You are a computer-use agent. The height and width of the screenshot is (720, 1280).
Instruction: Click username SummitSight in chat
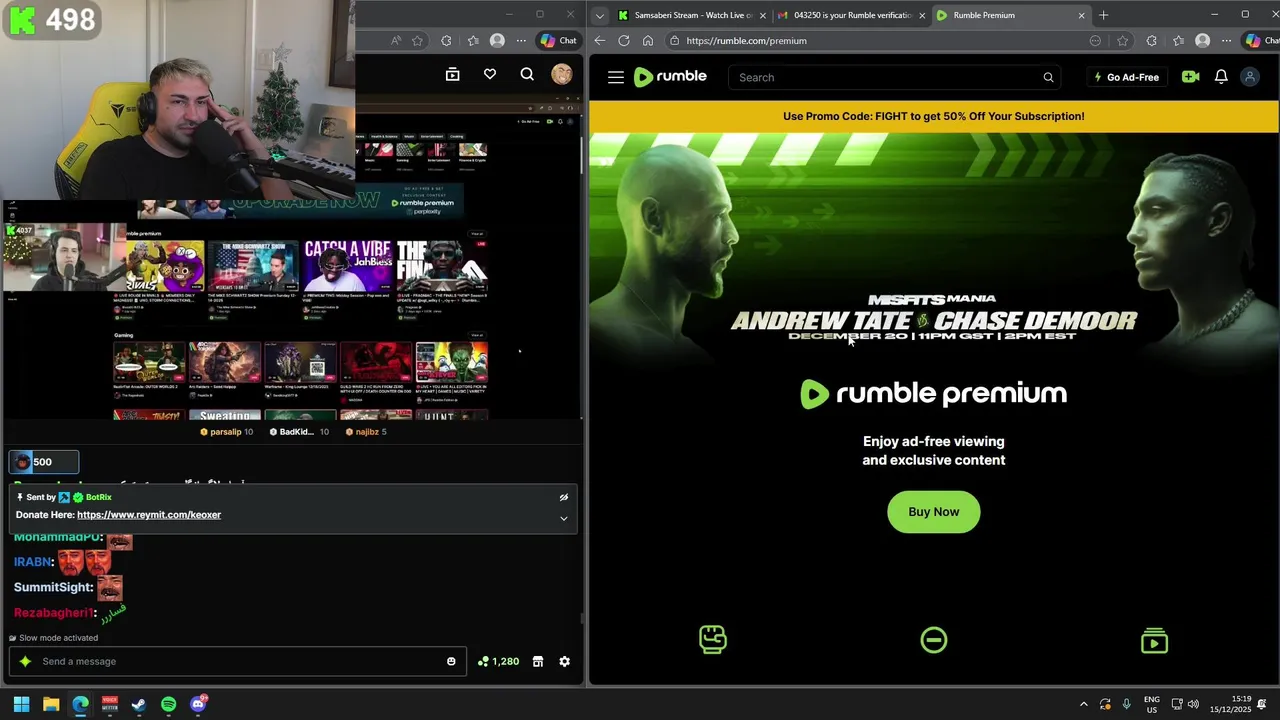pos(54,587)
